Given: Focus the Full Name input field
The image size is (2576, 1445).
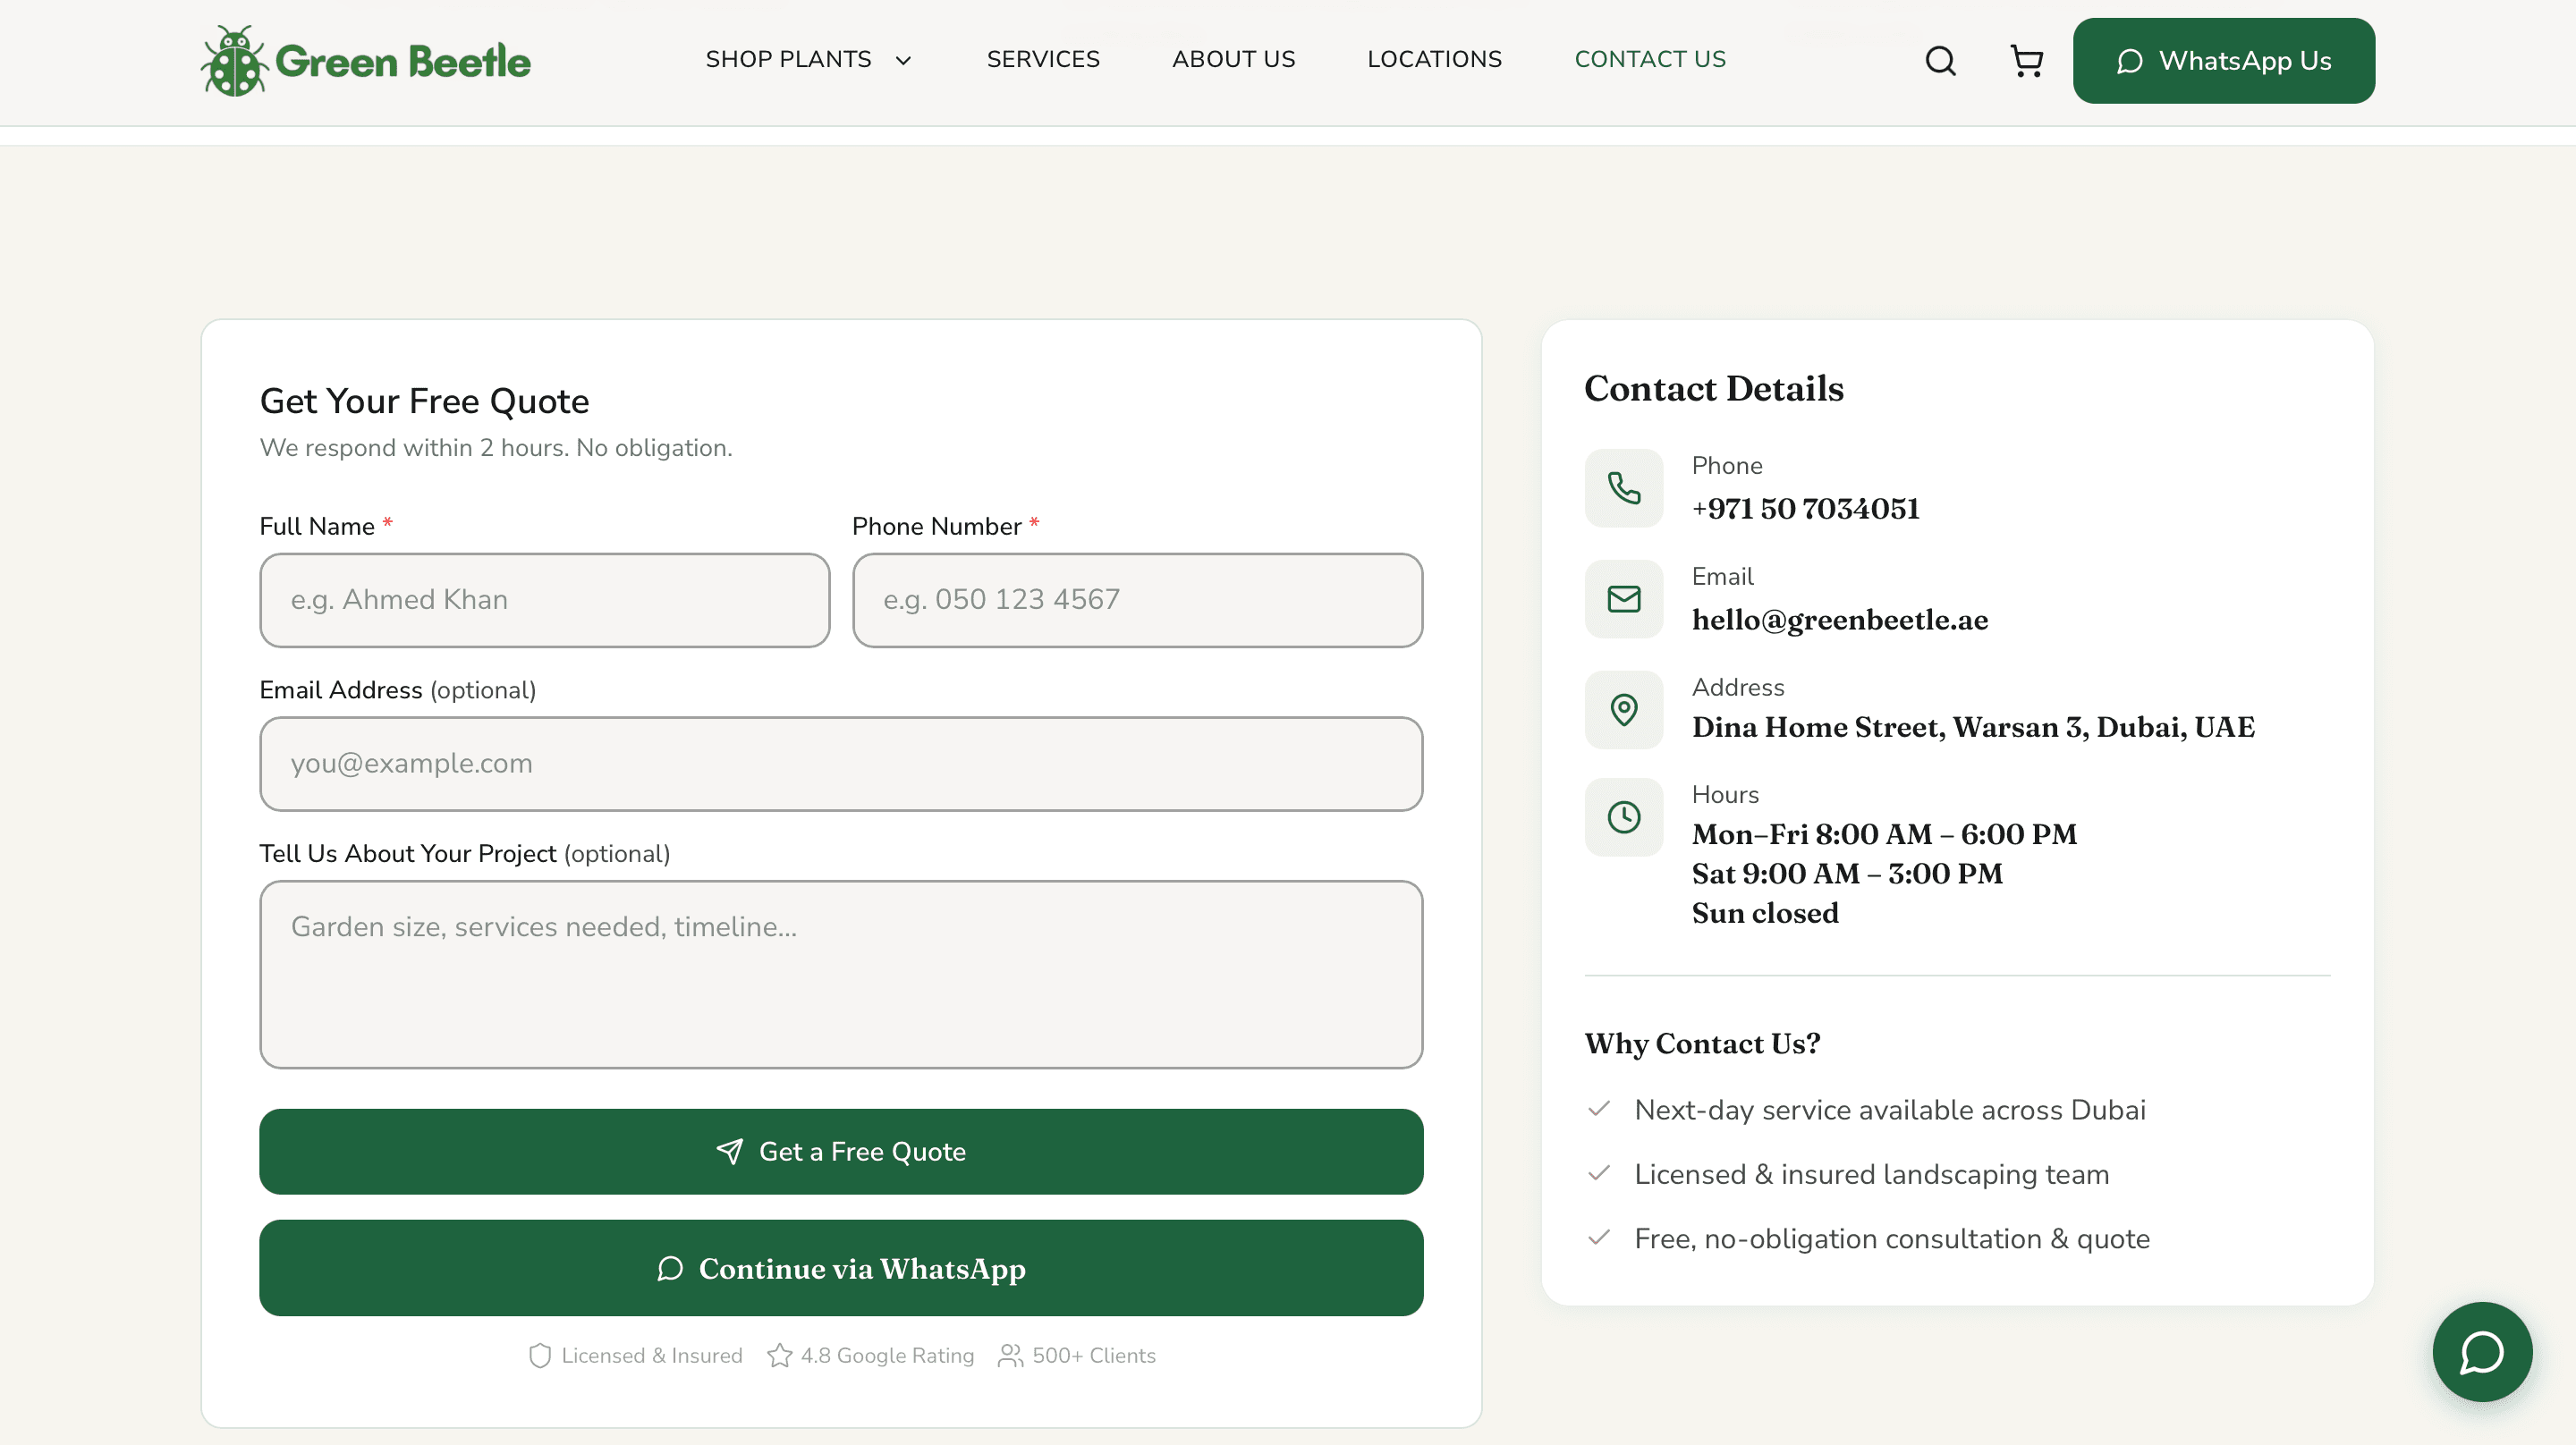Looking at the screenshot, I should point(544,600).
